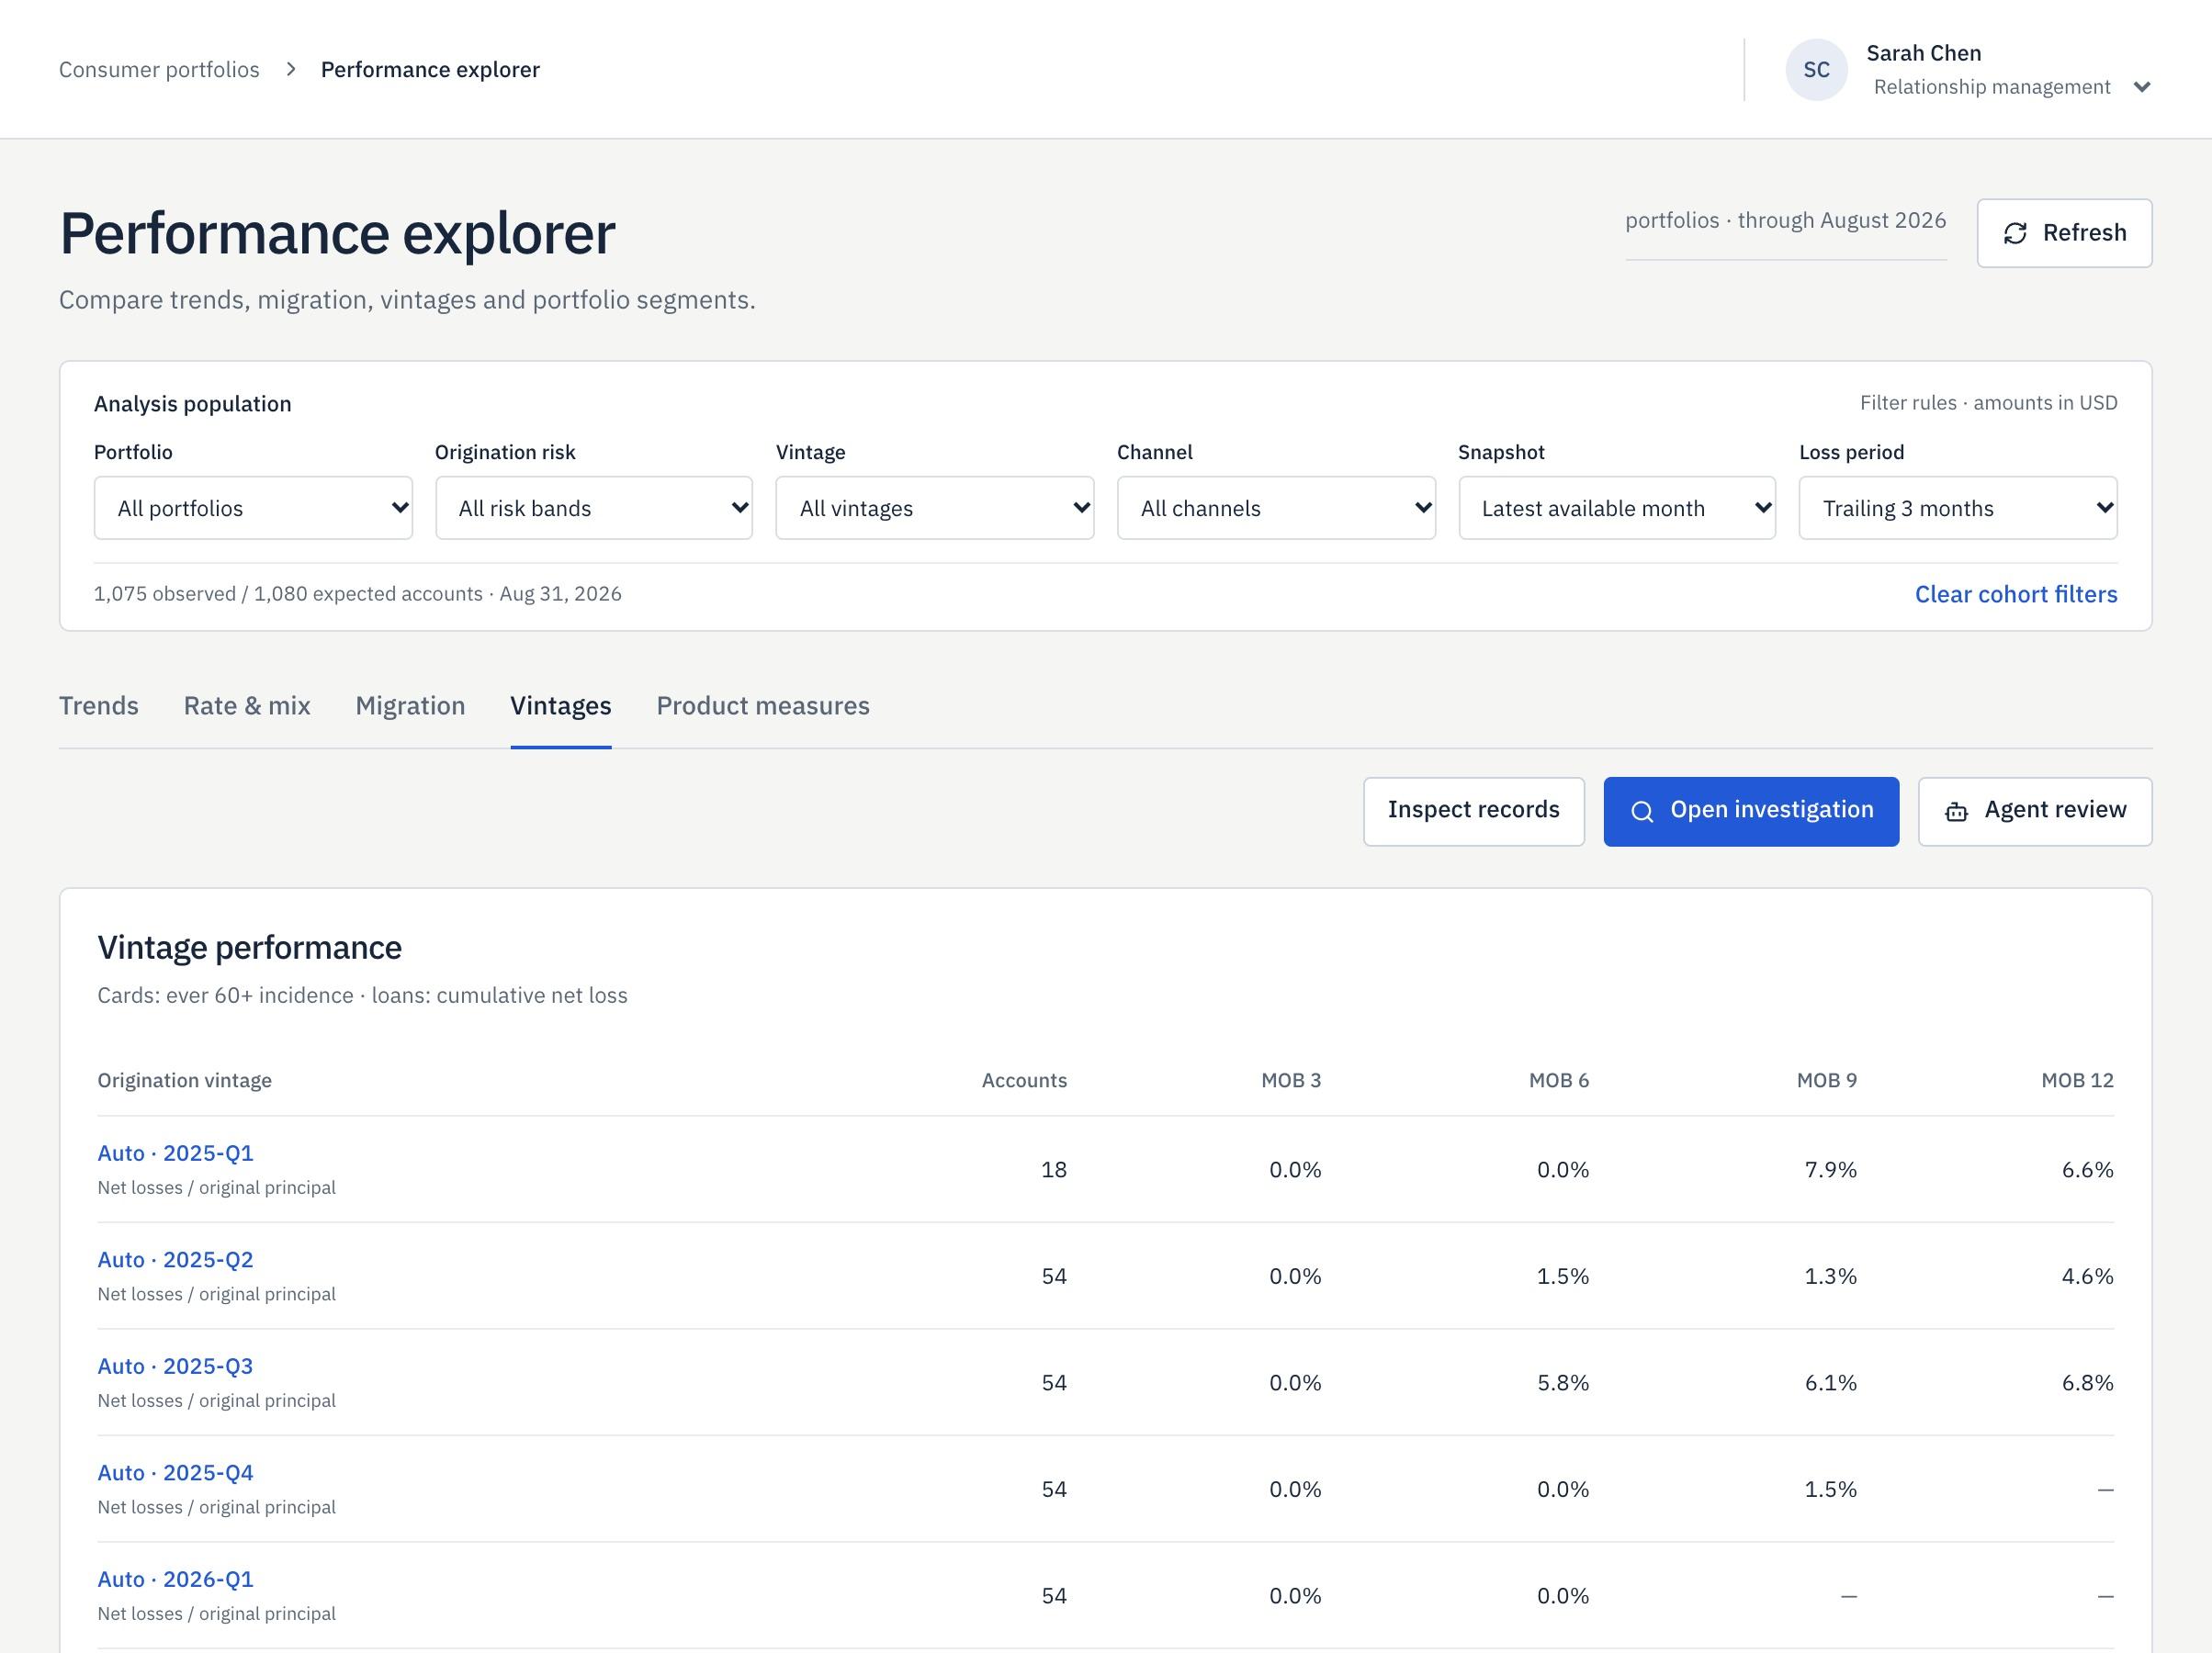
Task: Open the Auto · 2025-Q3 vintage link
Action: pyautogui.click(x=176, y=1366)
